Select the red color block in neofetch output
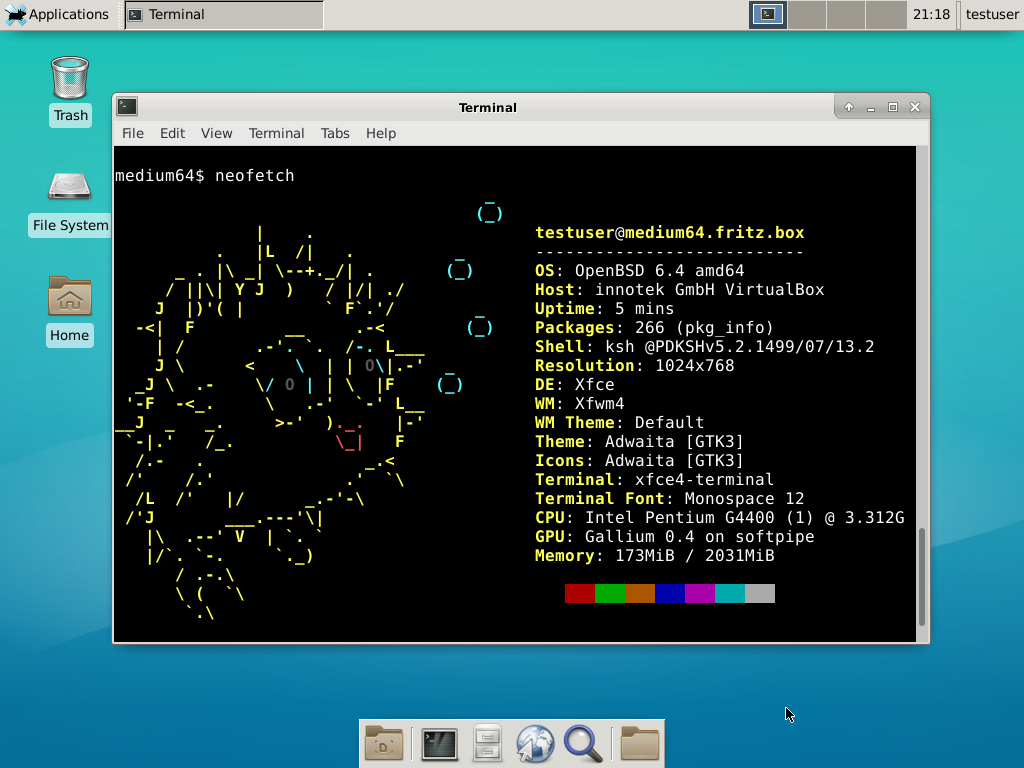1024x768 pixels. [x=579, y=593]
